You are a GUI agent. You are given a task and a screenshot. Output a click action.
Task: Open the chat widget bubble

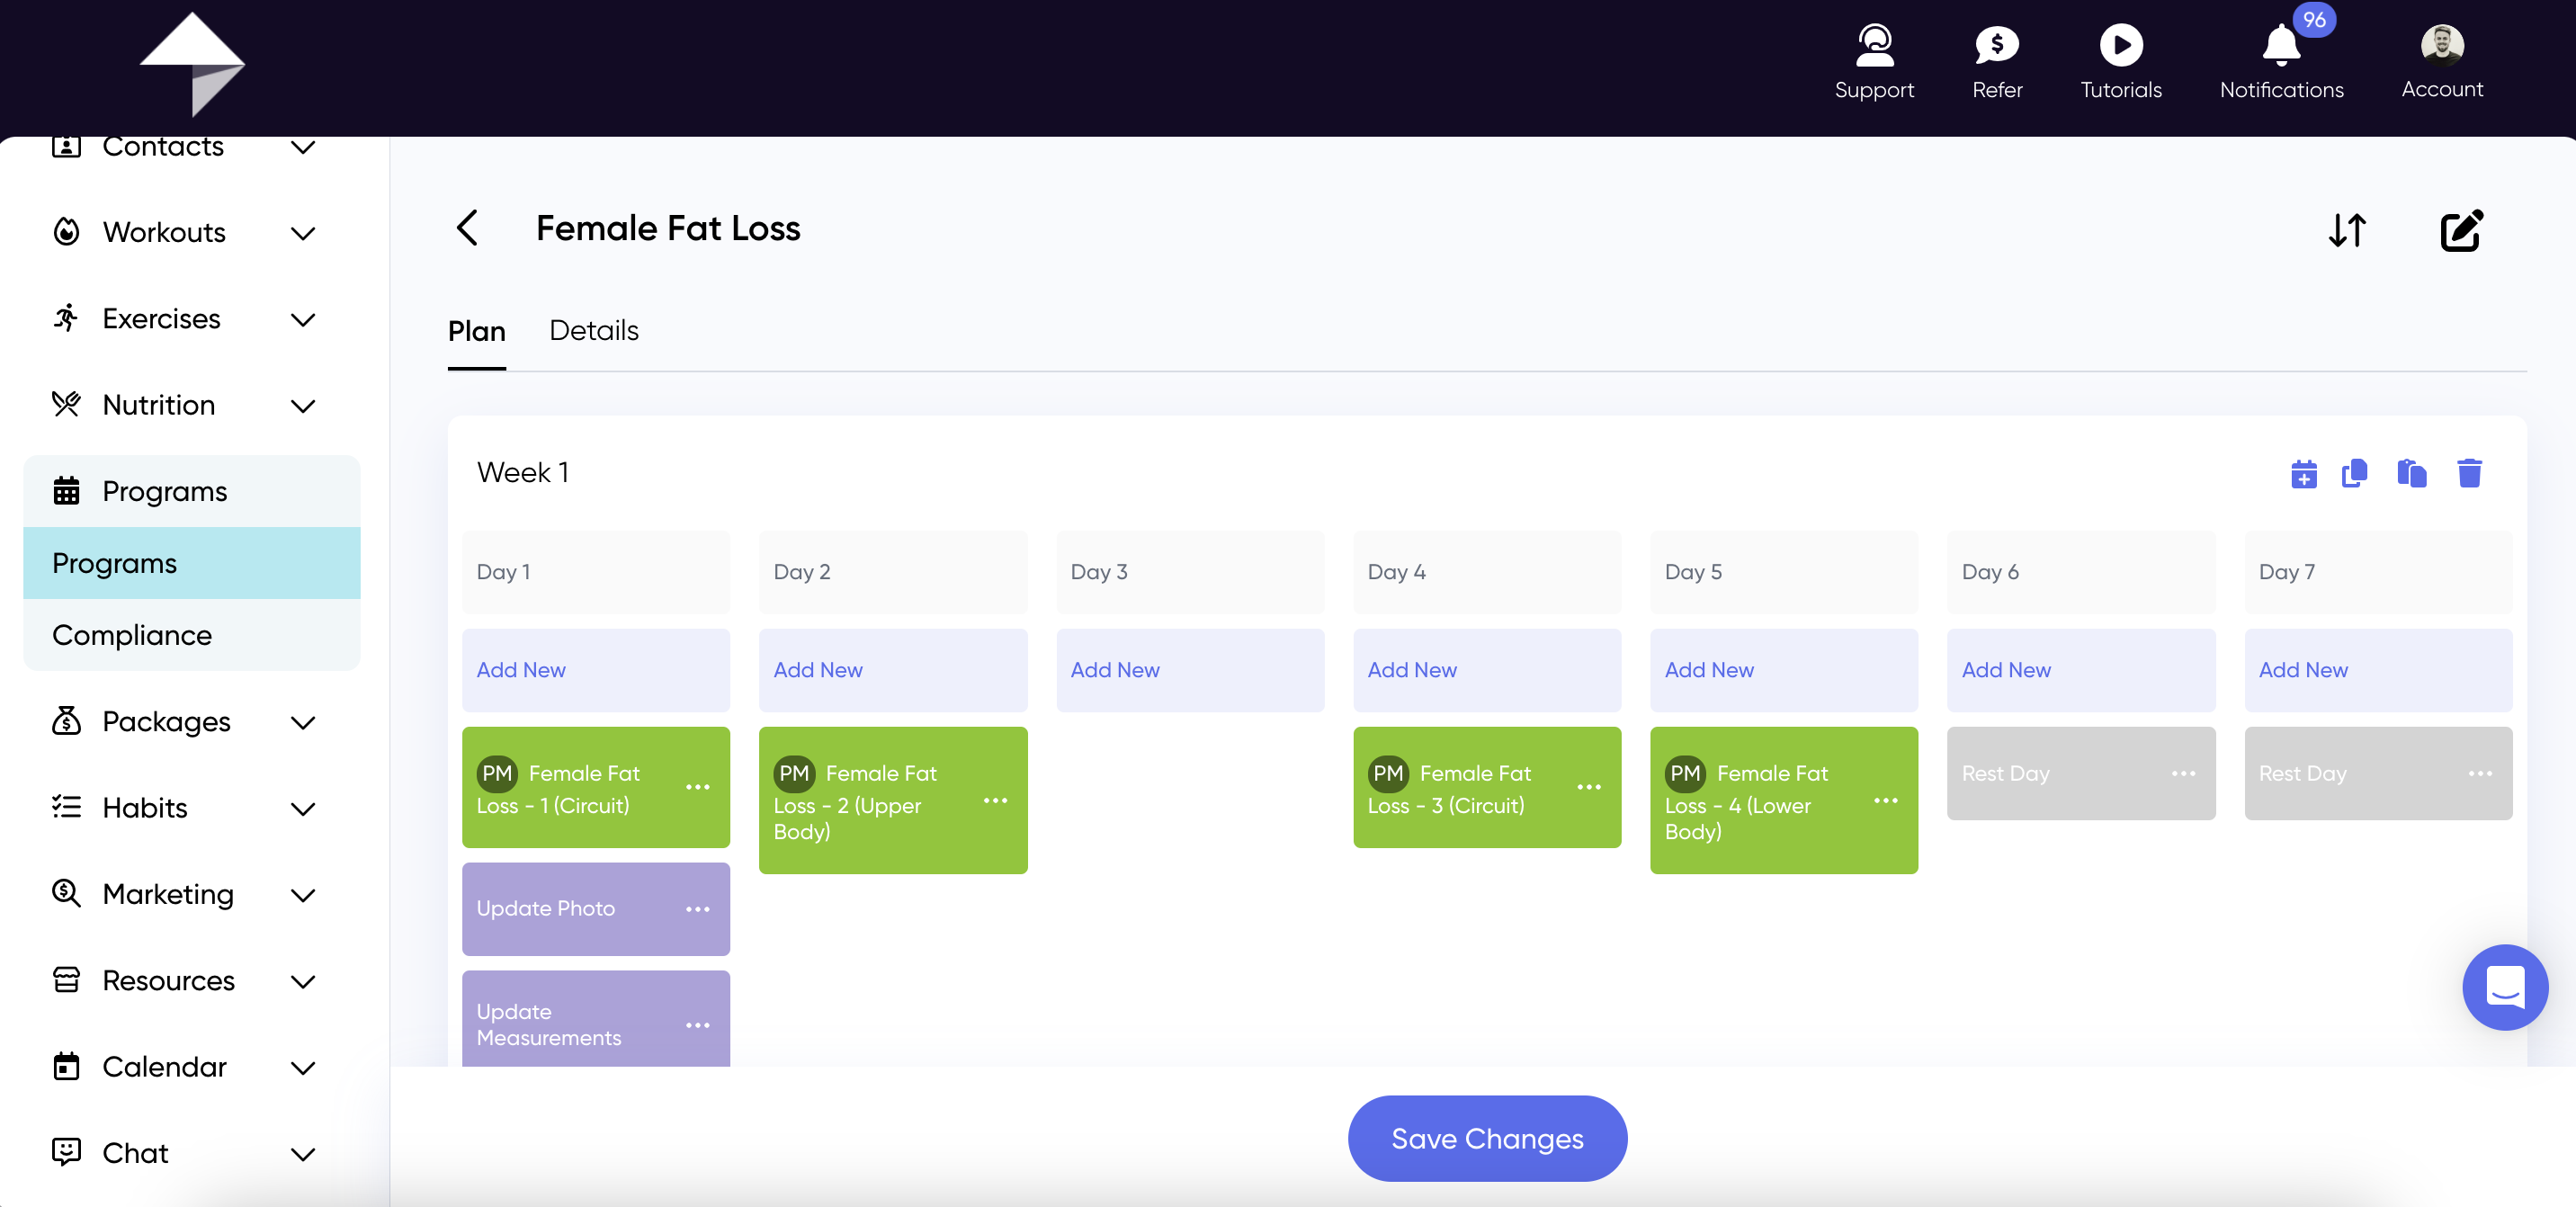pyautogui.click(x=2505, y=987)
